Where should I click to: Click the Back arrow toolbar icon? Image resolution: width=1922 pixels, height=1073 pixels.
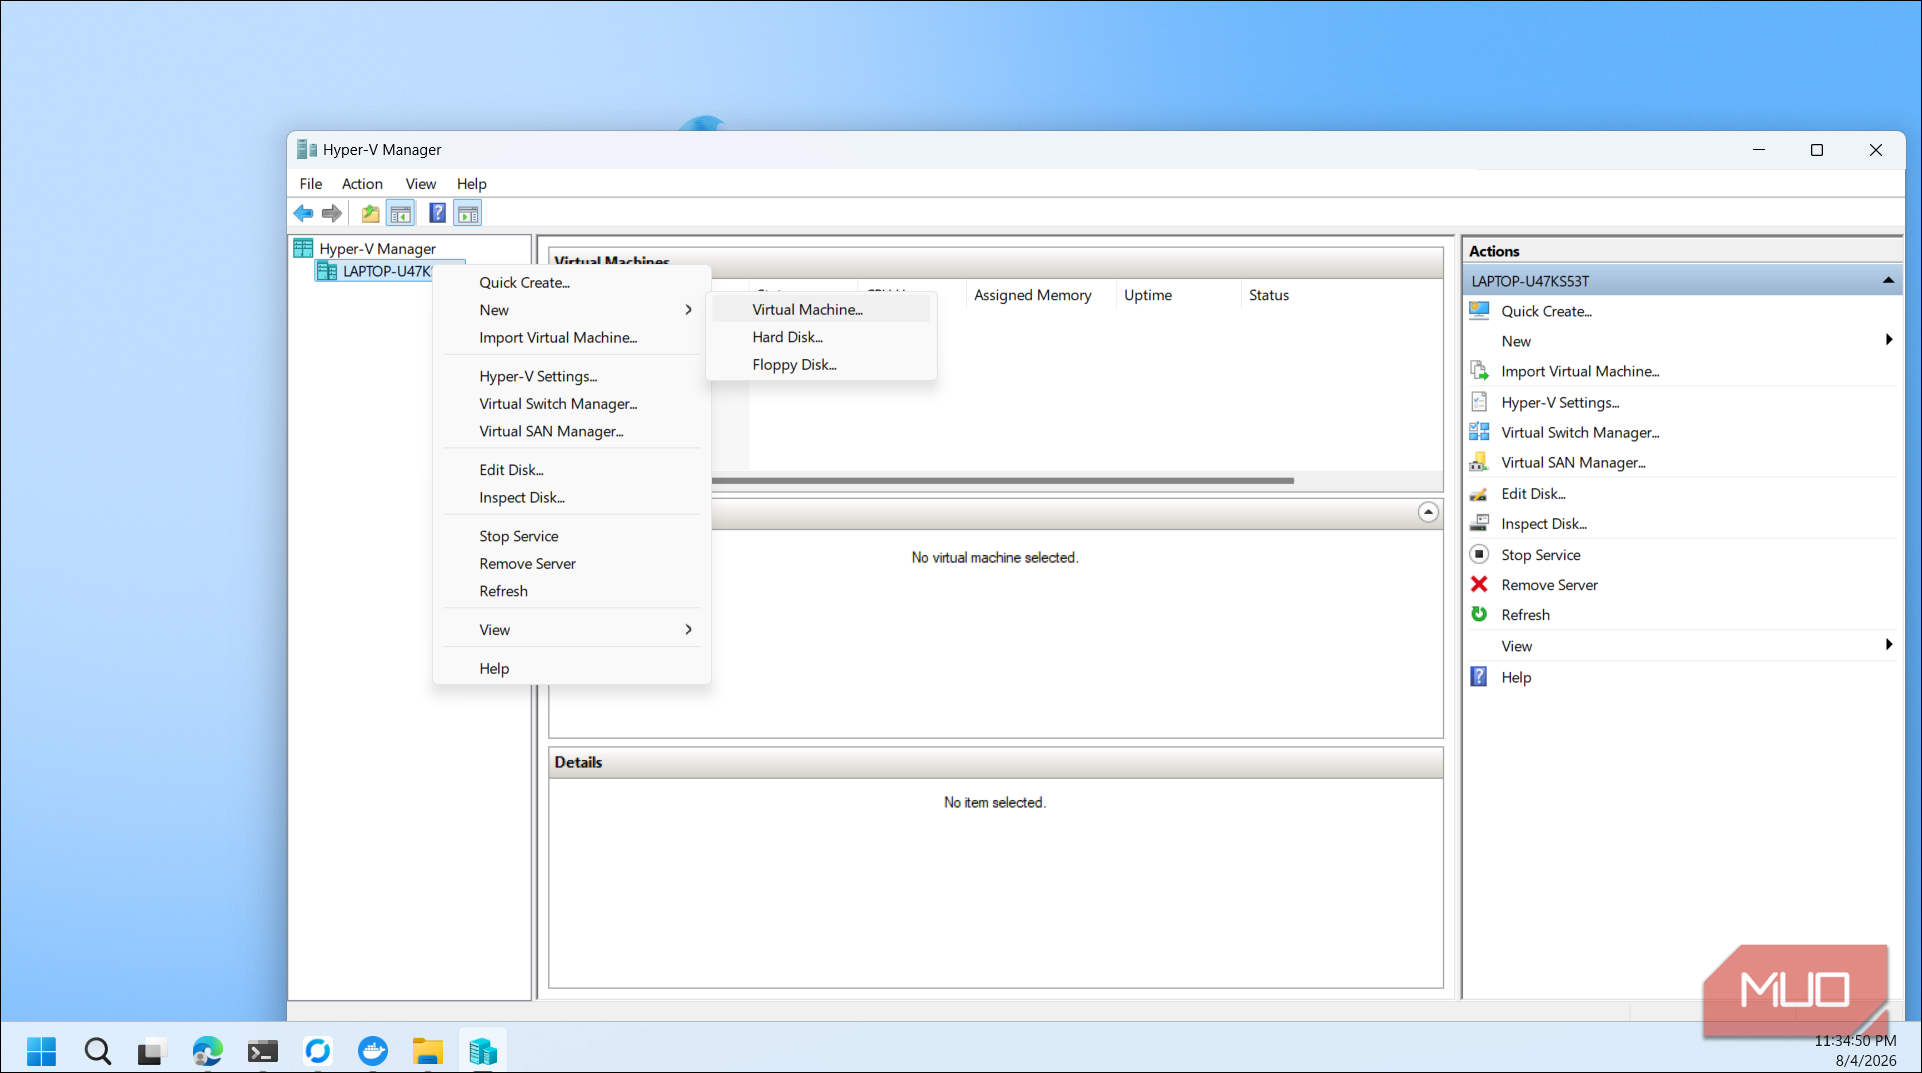pyautogui.click(x=303, y=213)
